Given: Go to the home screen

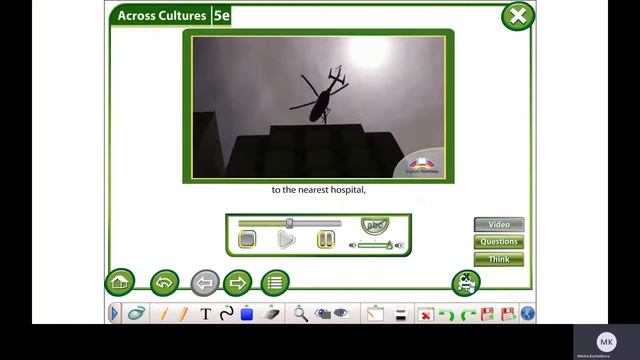Looking at the screenshot, I should point(120,282).
